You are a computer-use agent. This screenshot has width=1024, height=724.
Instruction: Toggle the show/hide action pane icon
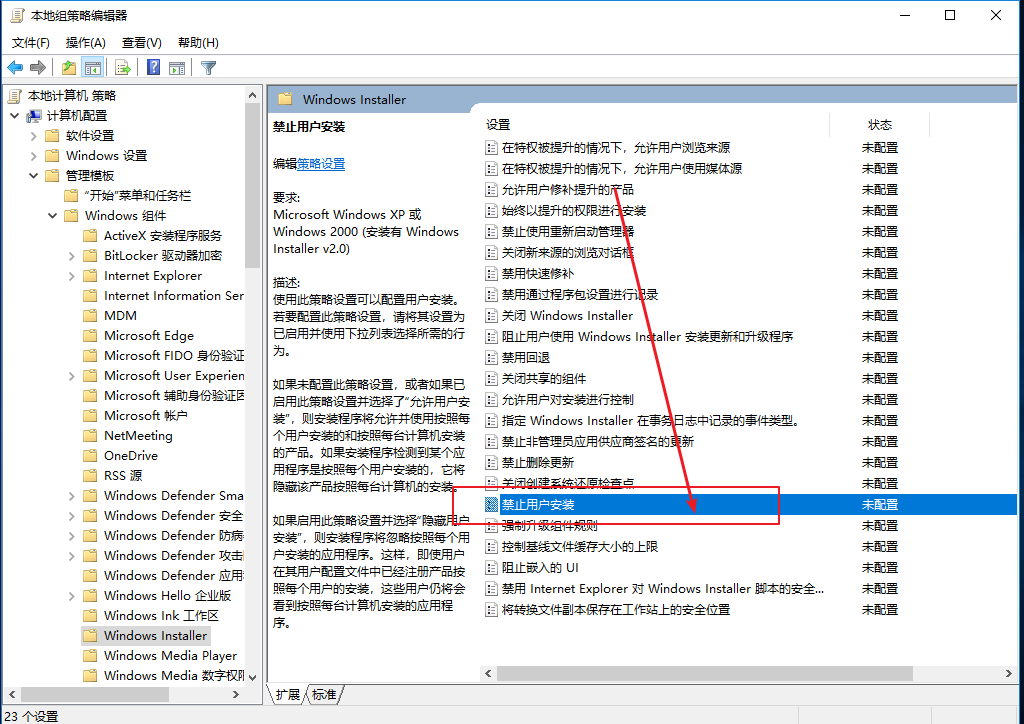(x=177, y=68)
